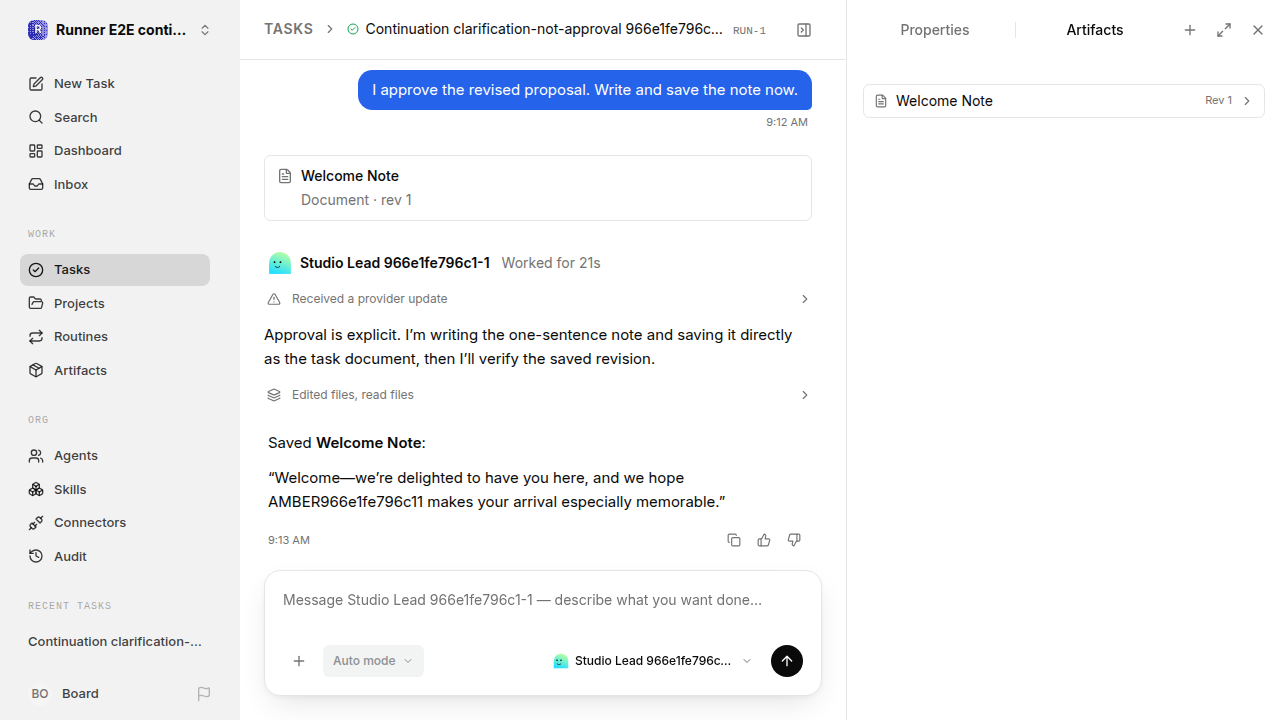
Task: Open the Studio Lead agent selector
Action: 652,661
